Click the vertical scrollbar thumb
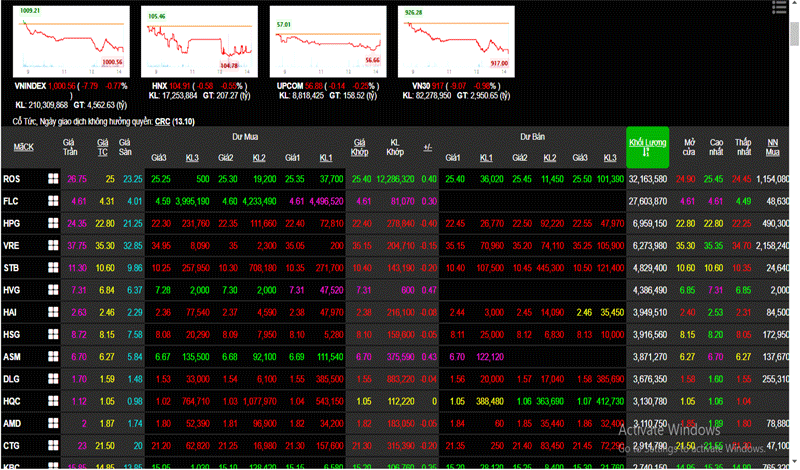This screenshot has width=800, height=470. pos(794,33)
